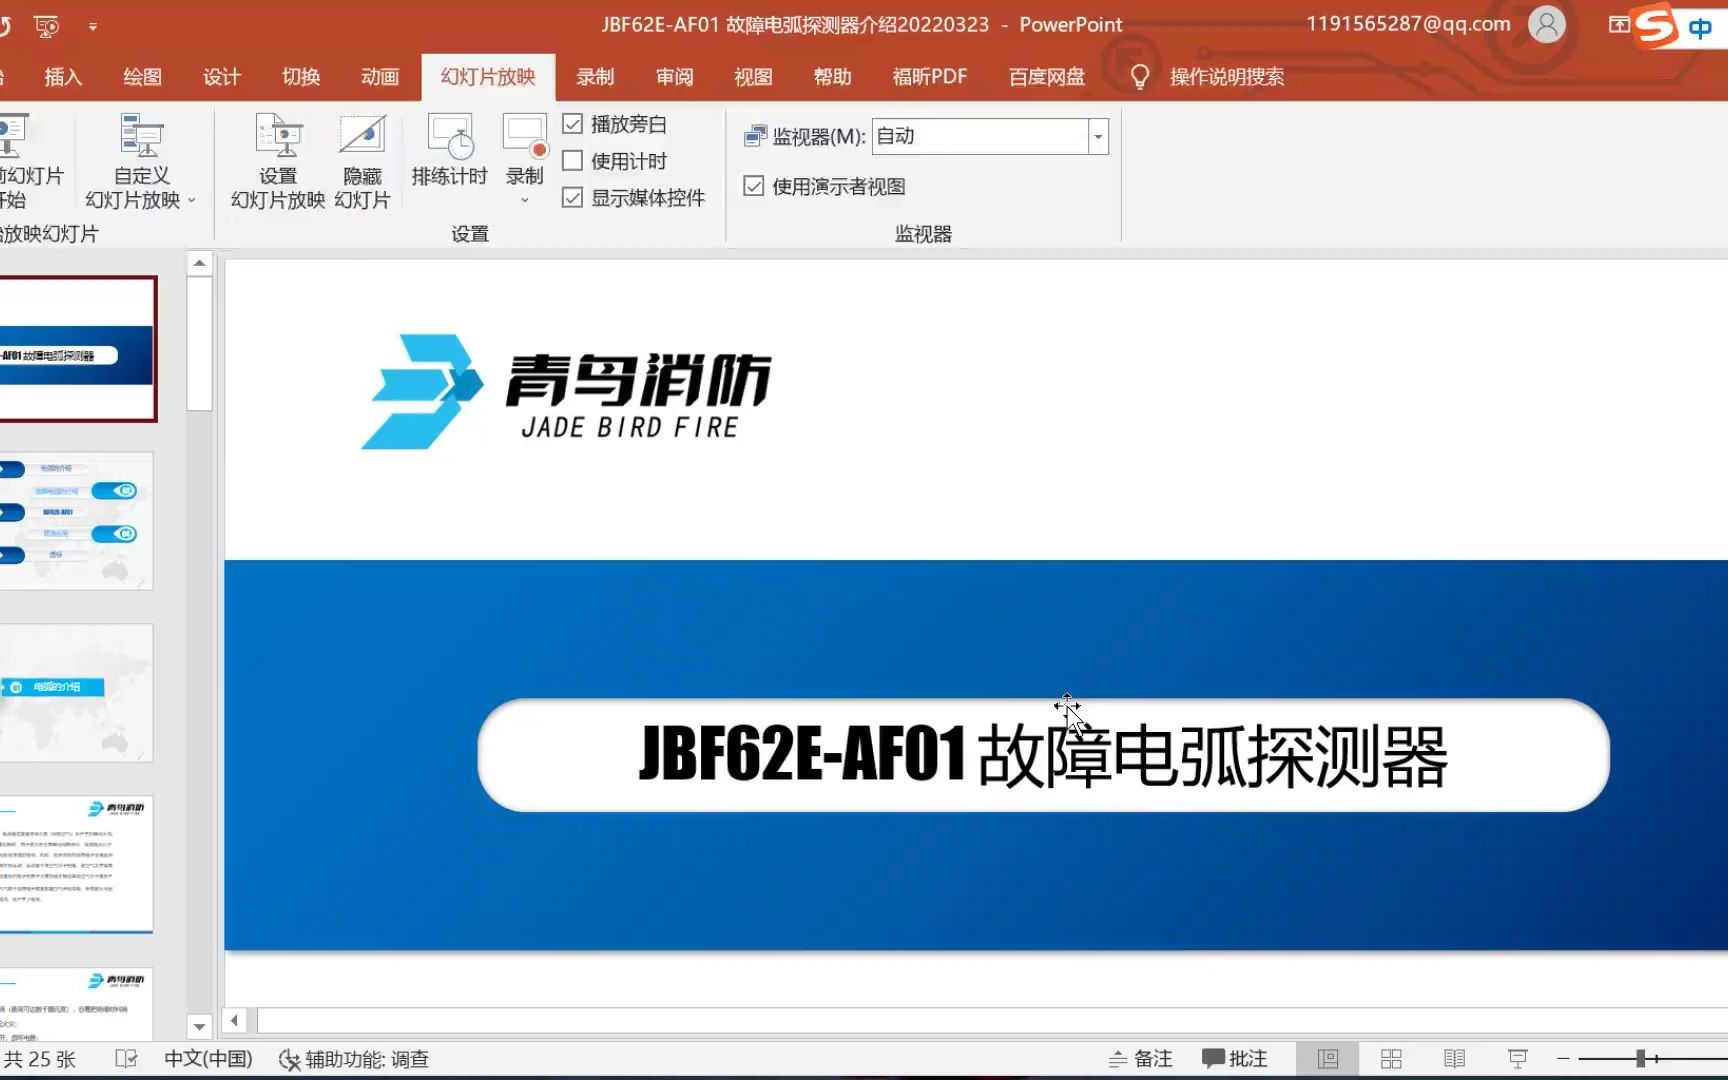Viewport: 1728px width, 1080px height.
Task: Click the Tell Me search (操作说明搜索) box
Action: point(1227,77)
